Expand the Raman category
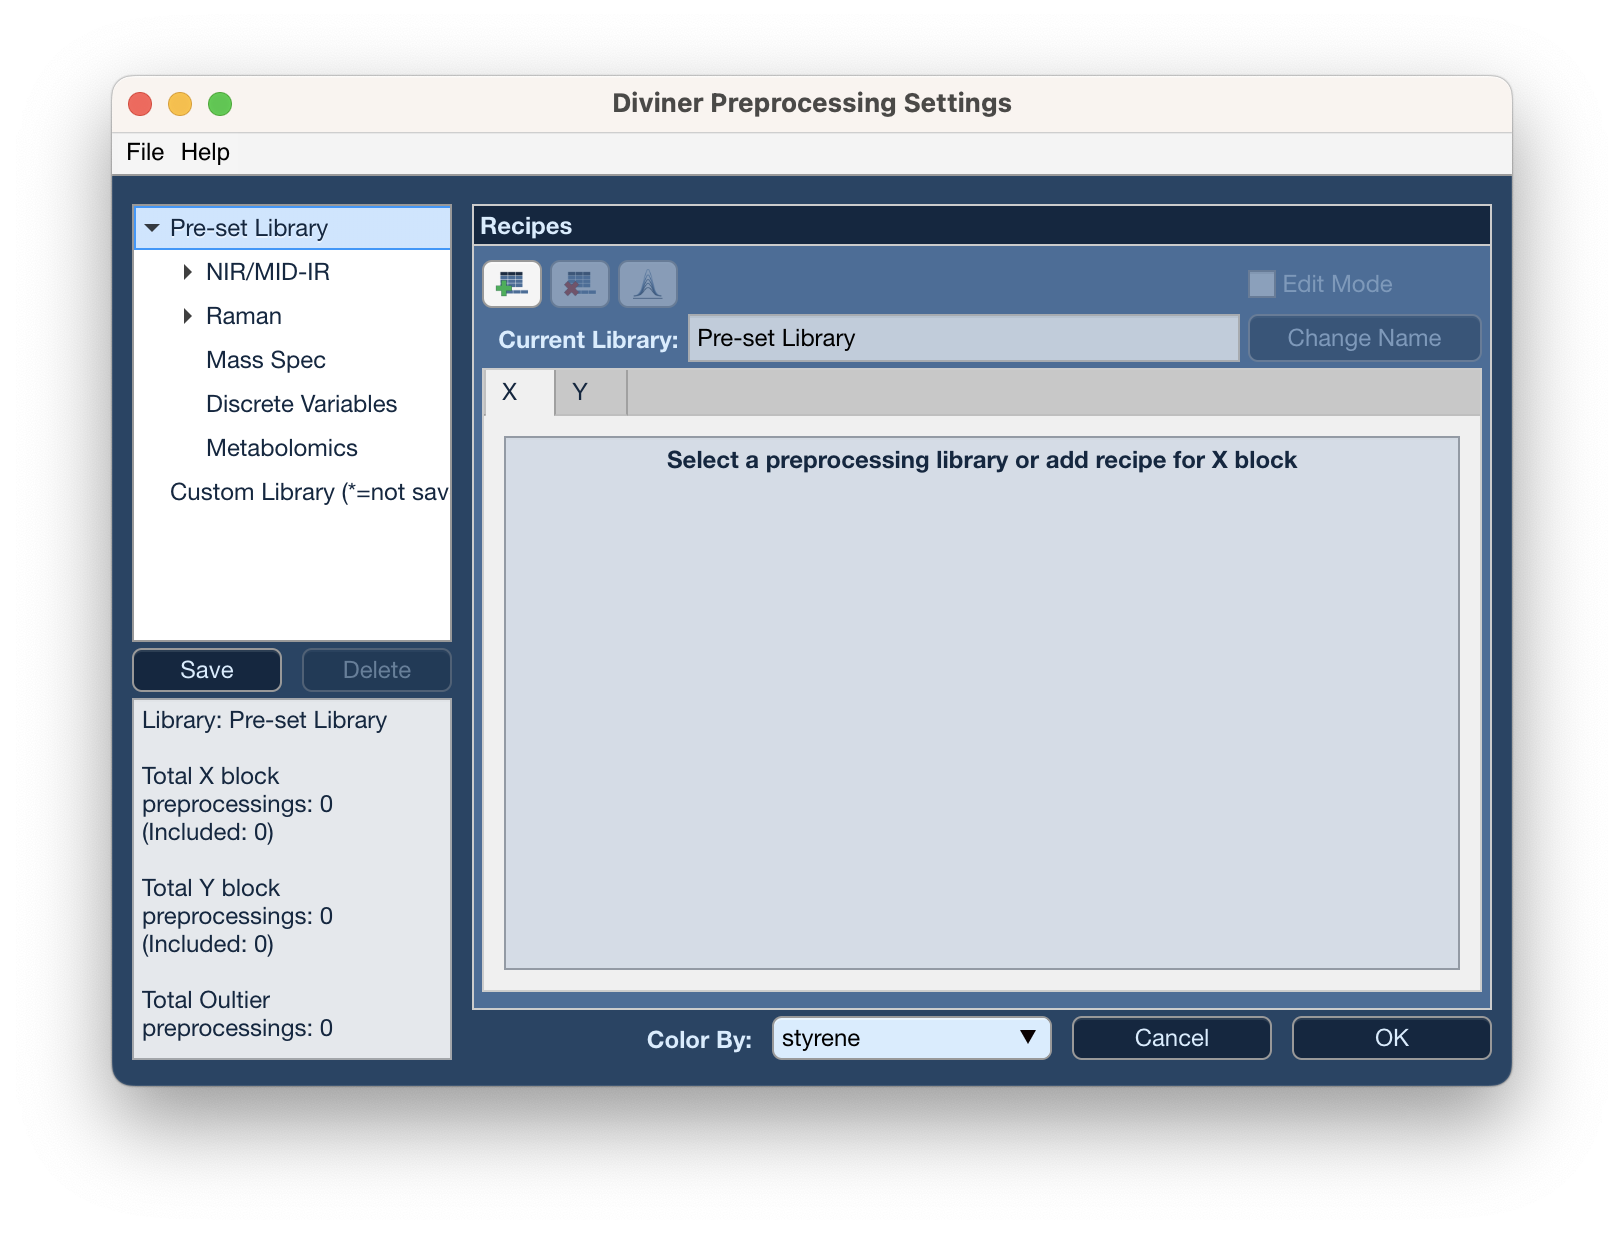The height and width of the screenshot is (1234, 1624). tap(187, 316)
